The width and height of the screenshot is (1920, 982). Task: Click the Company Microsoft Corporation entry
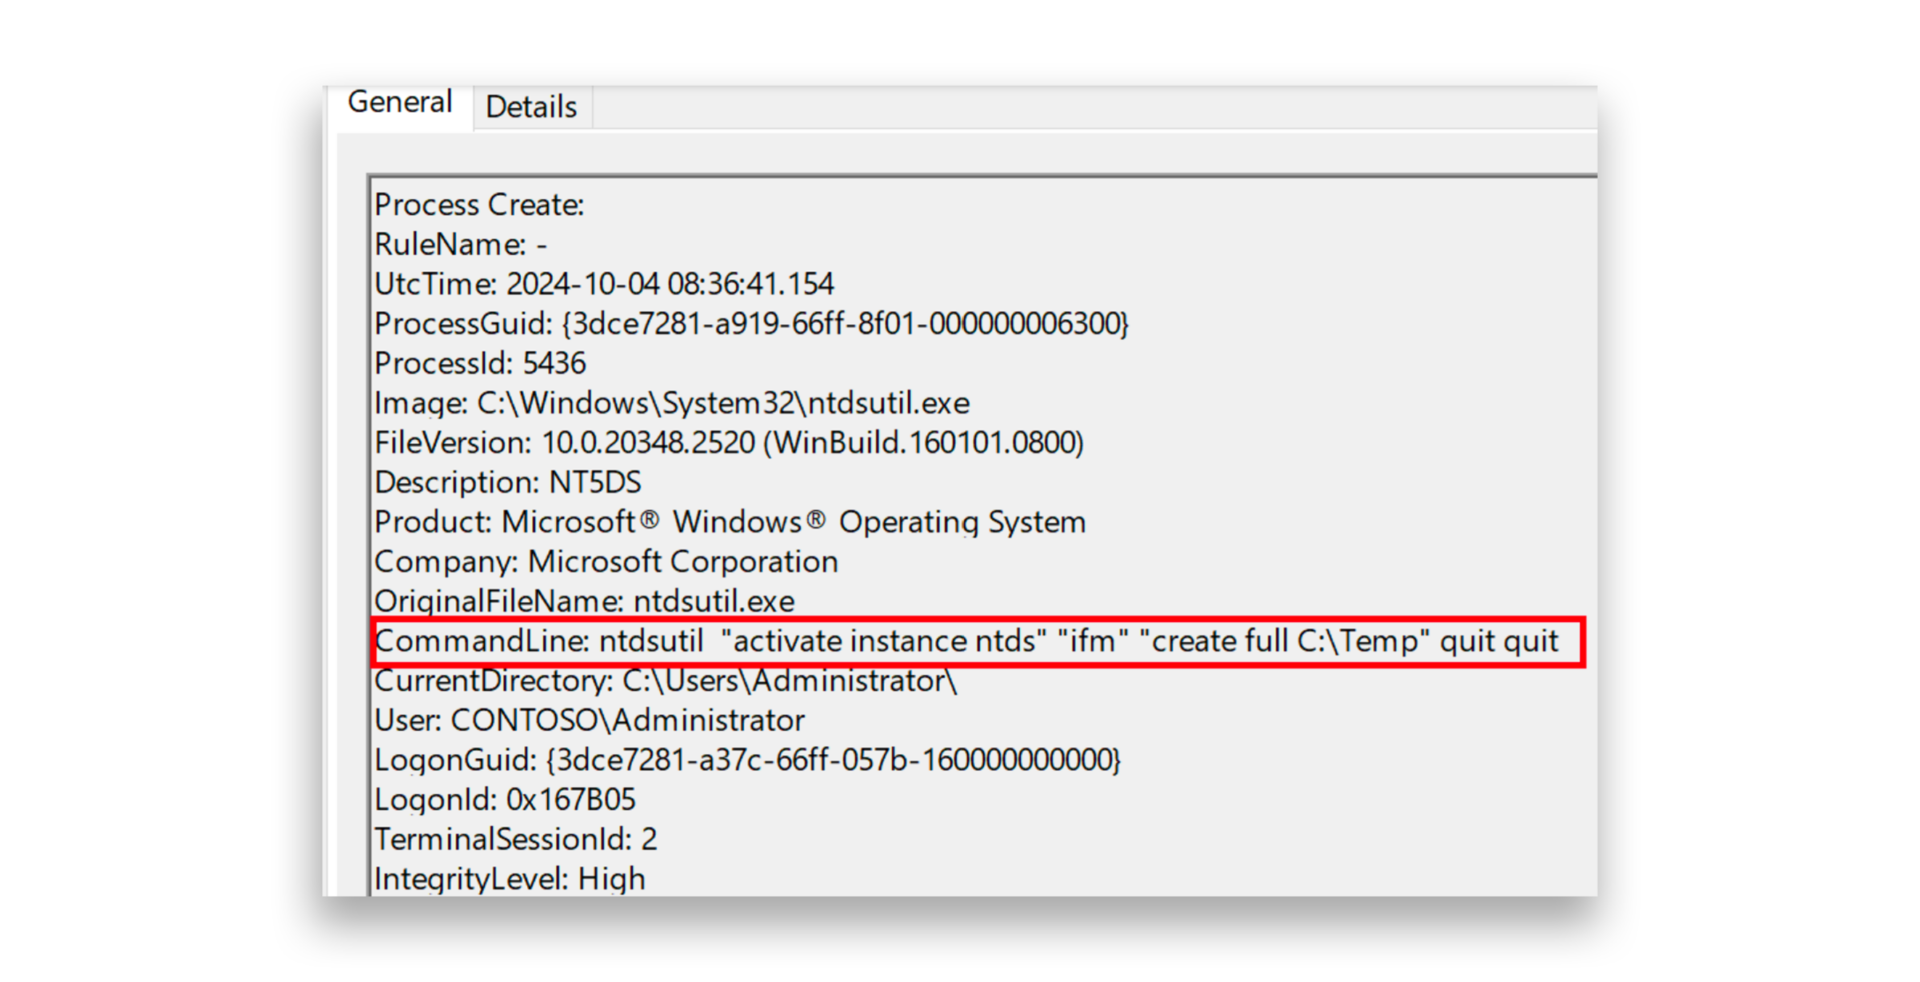(x=605, y=561)
